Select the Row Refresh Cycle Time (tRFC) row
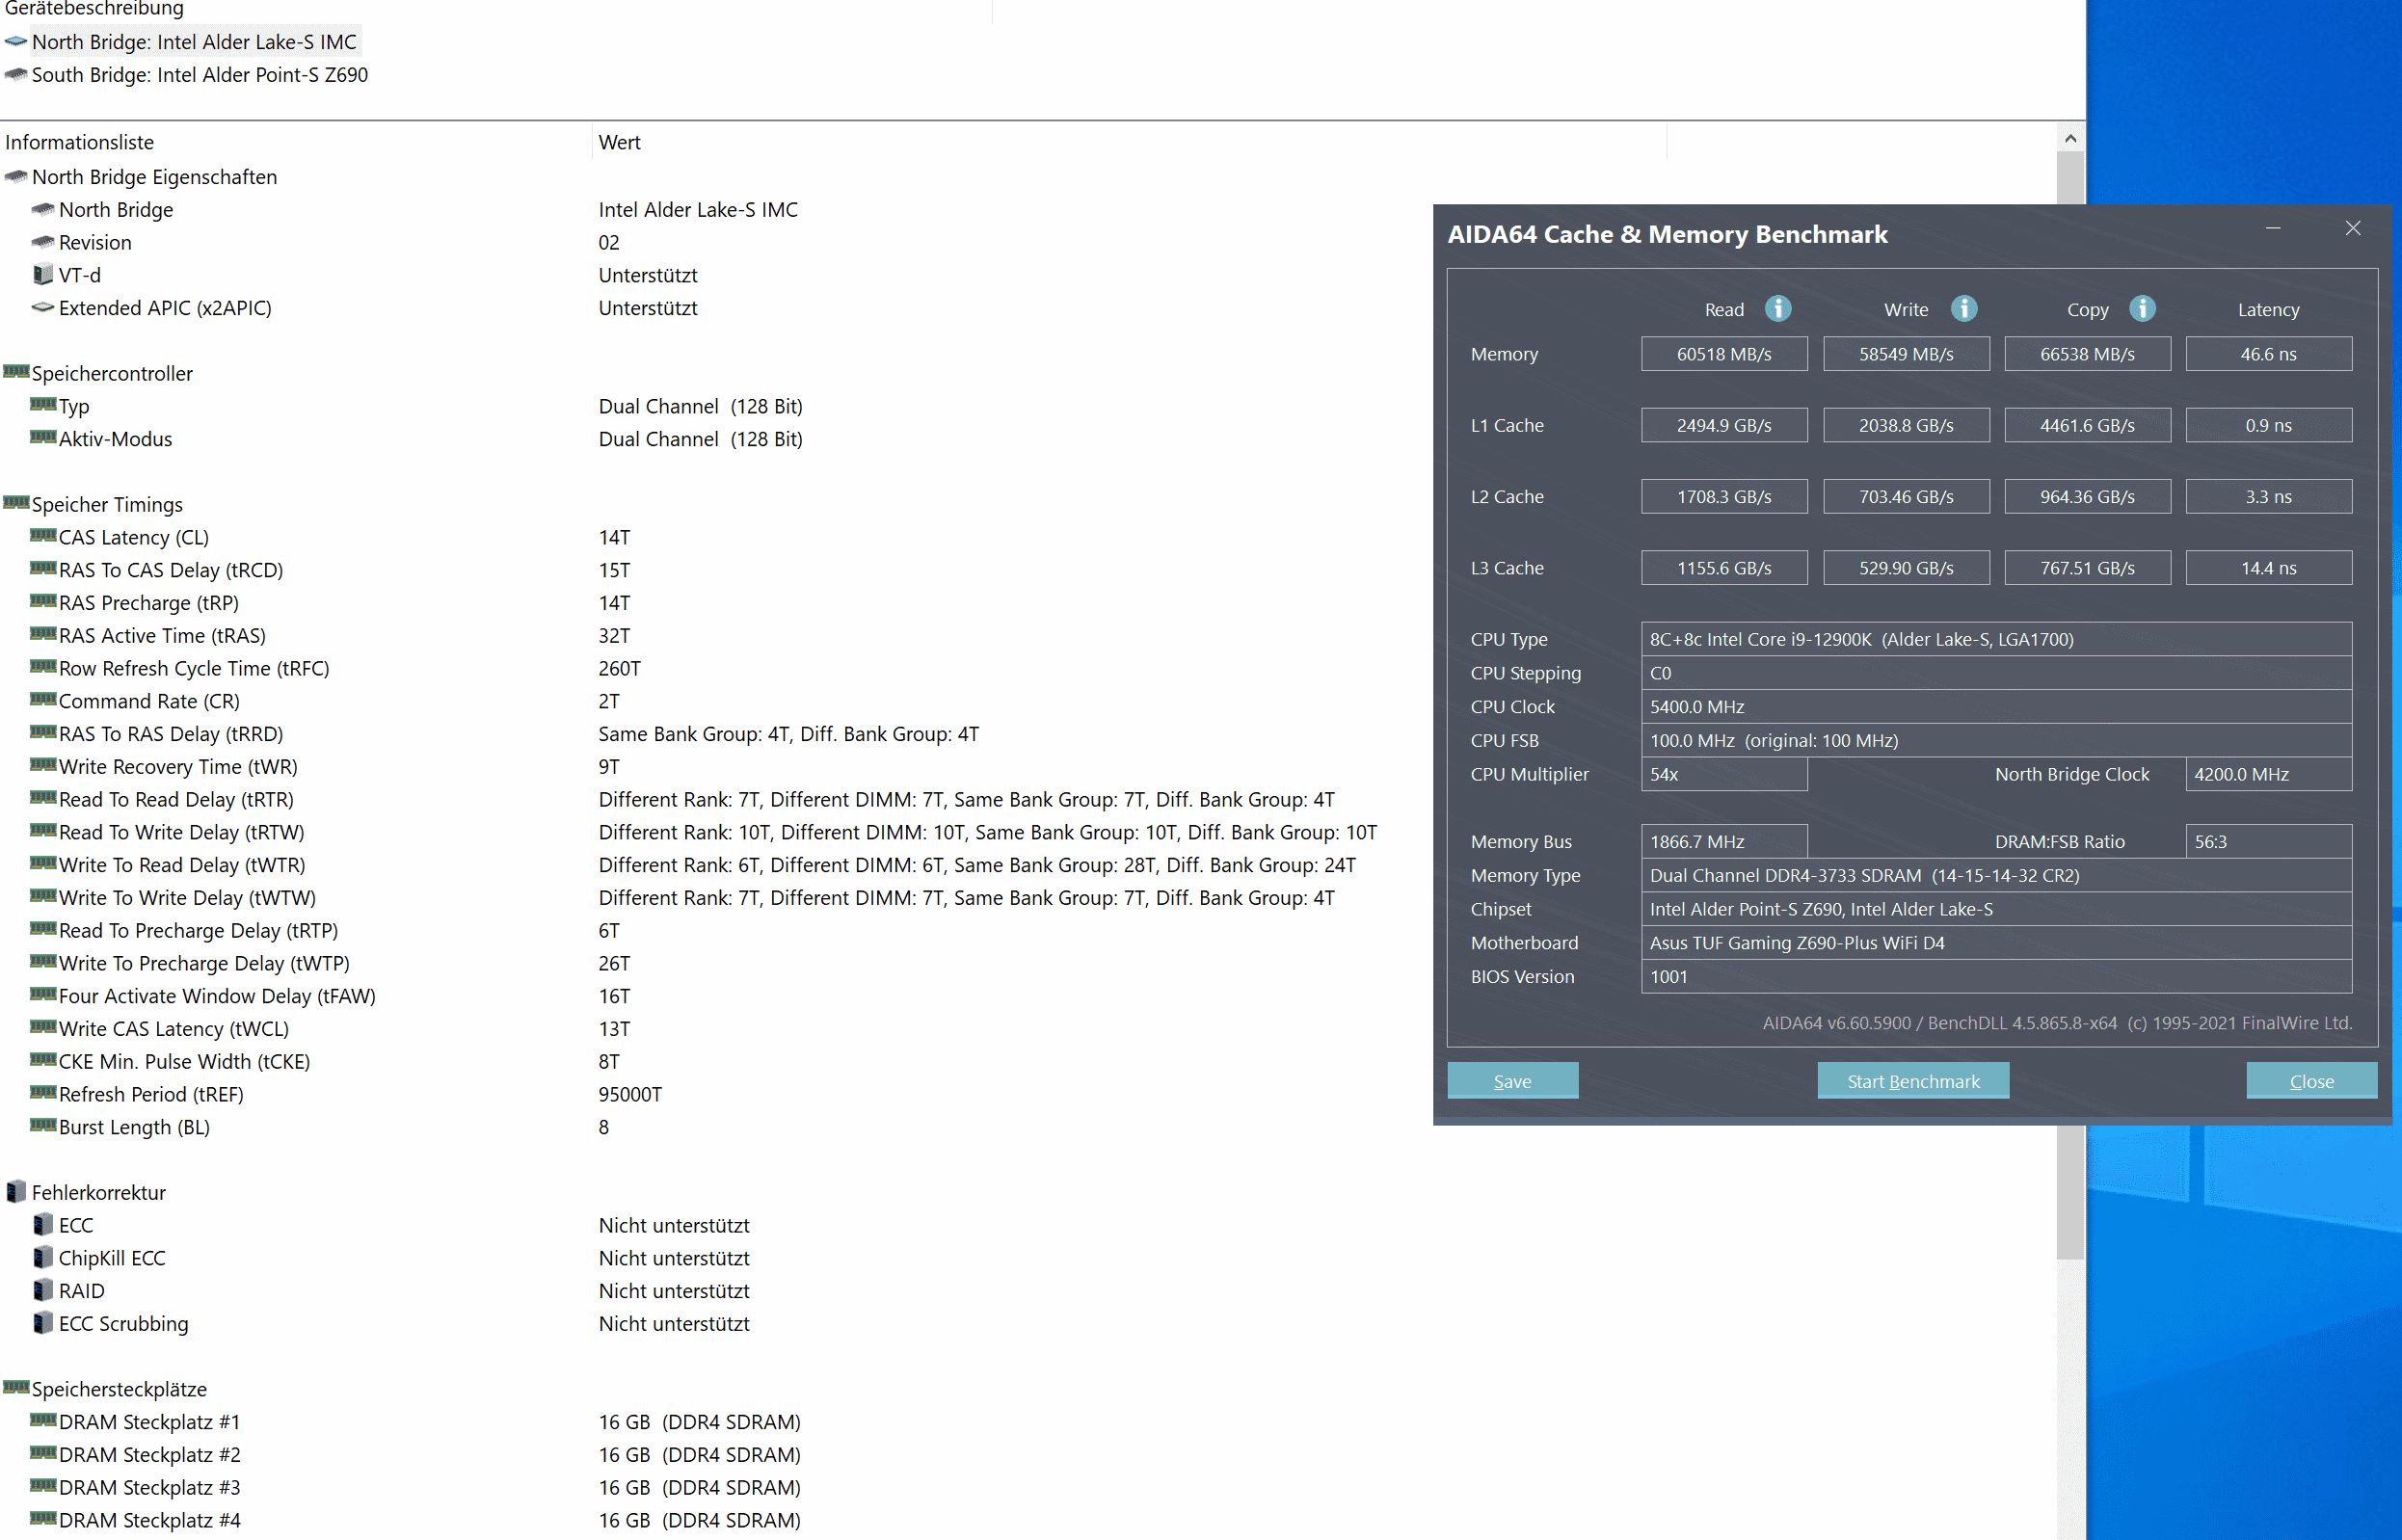 pos(194,668)
